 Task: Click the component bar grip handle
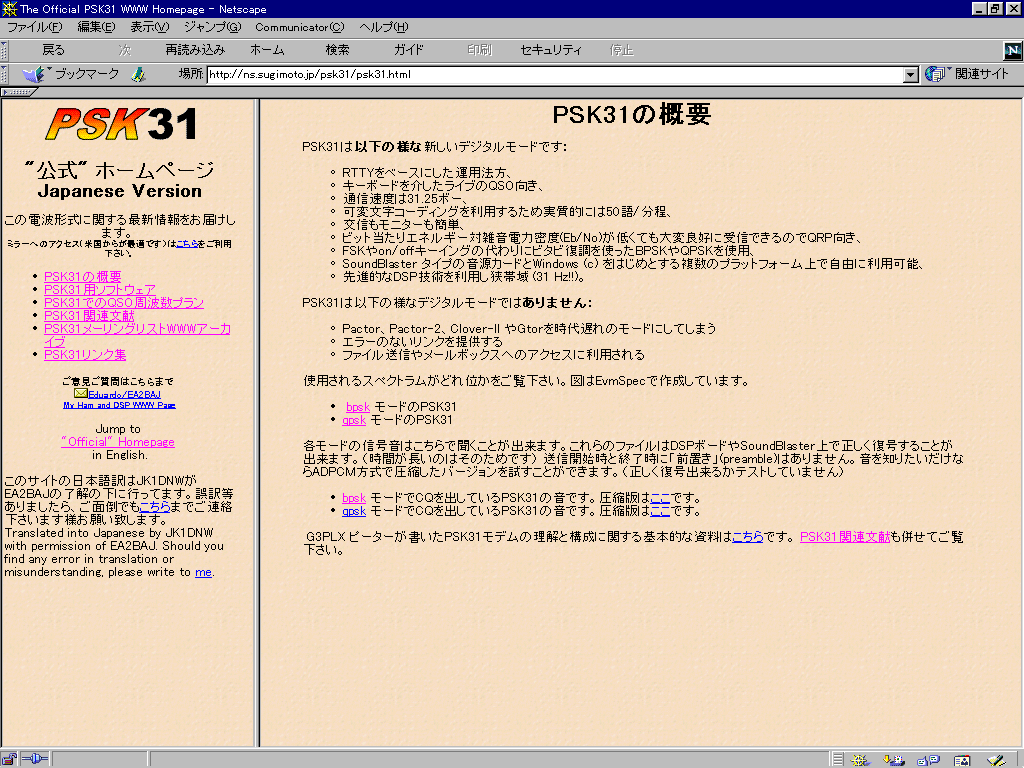(837, 760)
